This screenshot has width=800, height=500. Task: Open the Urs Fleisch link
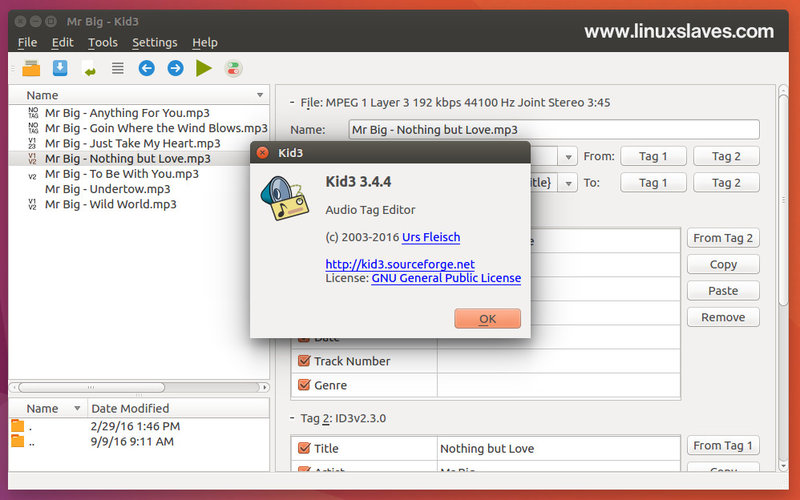pyautogui.click(x=431, y=237)
